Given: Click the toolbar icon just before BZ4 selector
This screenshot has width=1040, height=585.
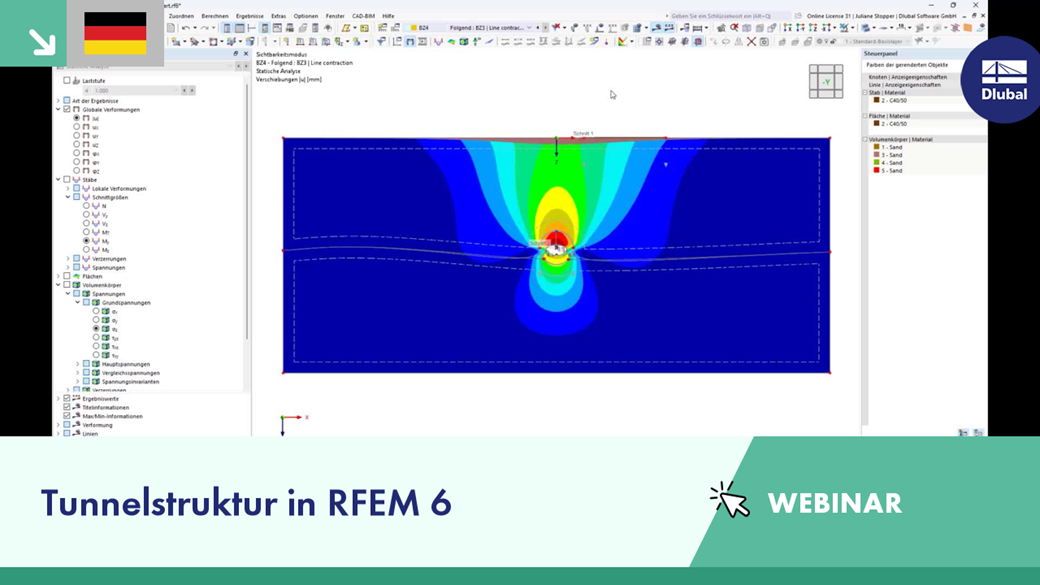Looking at the screenshot, I should pyautogui.click(x=396, y=28).
